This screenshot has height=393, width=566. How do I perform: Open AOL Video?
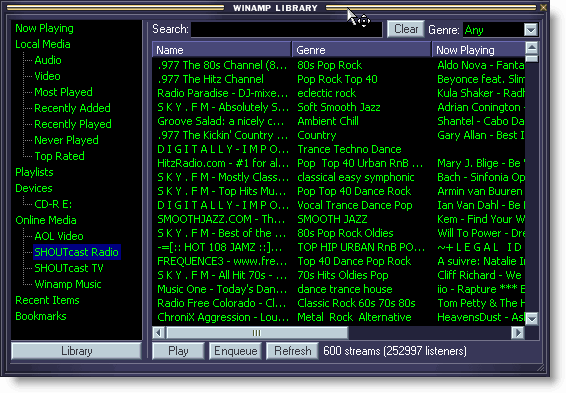59,236
